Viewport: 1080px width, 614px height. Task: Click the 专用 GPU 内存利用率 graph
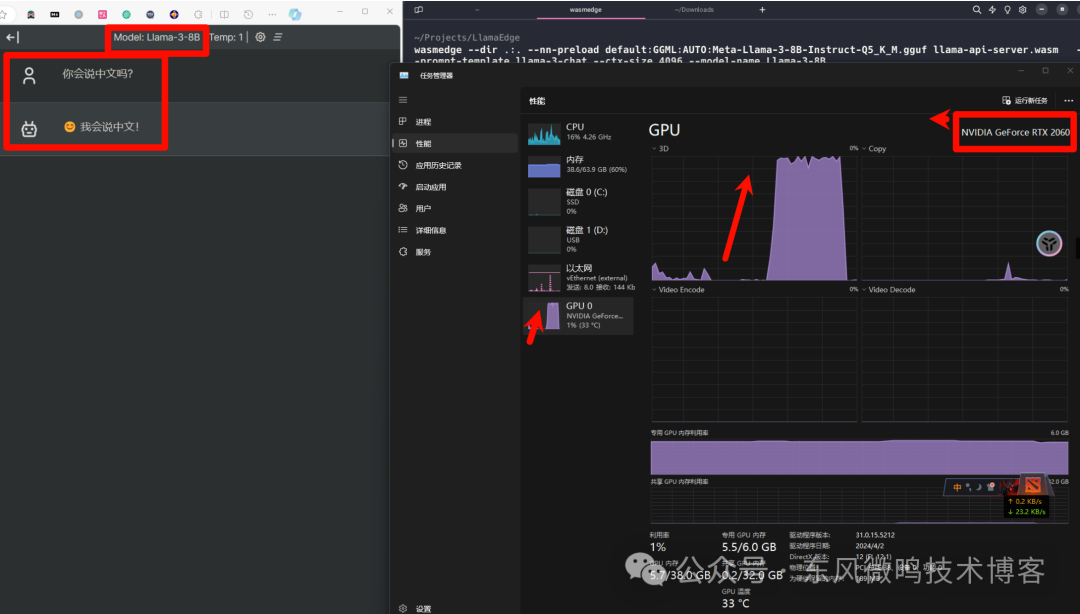point(859,457)
